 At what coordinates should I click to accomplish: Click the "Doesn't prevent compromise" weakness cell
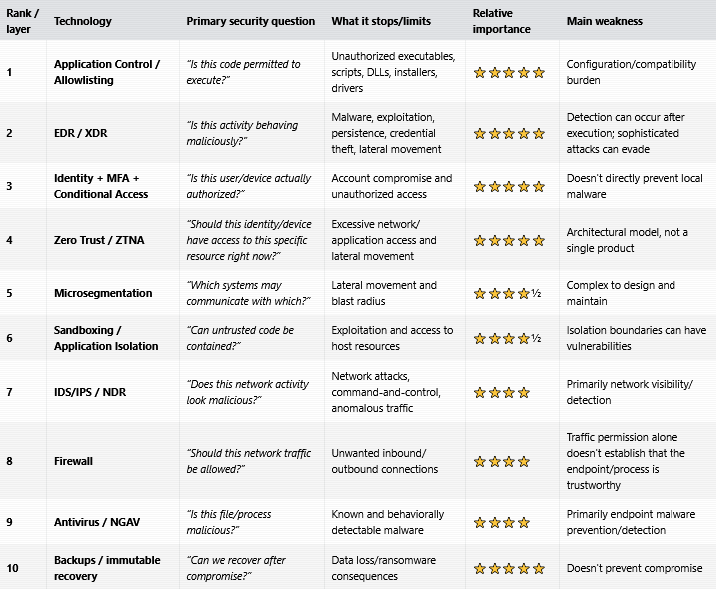click(x=634, y=568)
